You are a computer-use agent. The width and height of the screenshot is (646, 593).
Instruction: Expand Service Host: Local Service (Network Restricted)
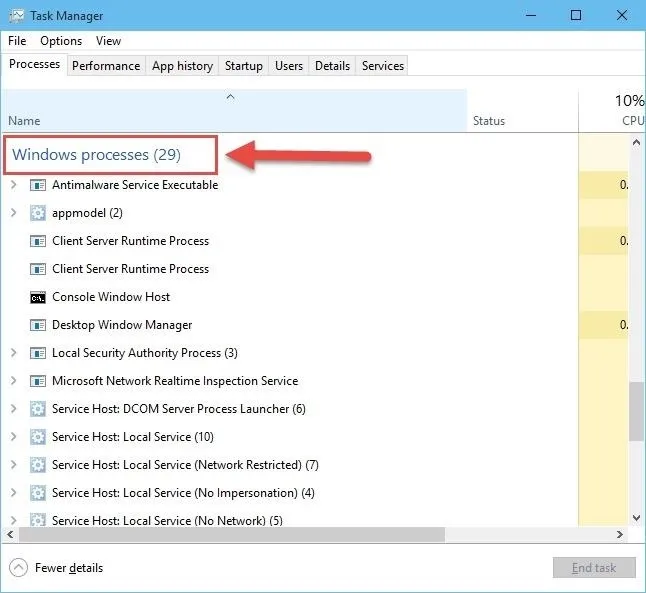tap(13, 465)
